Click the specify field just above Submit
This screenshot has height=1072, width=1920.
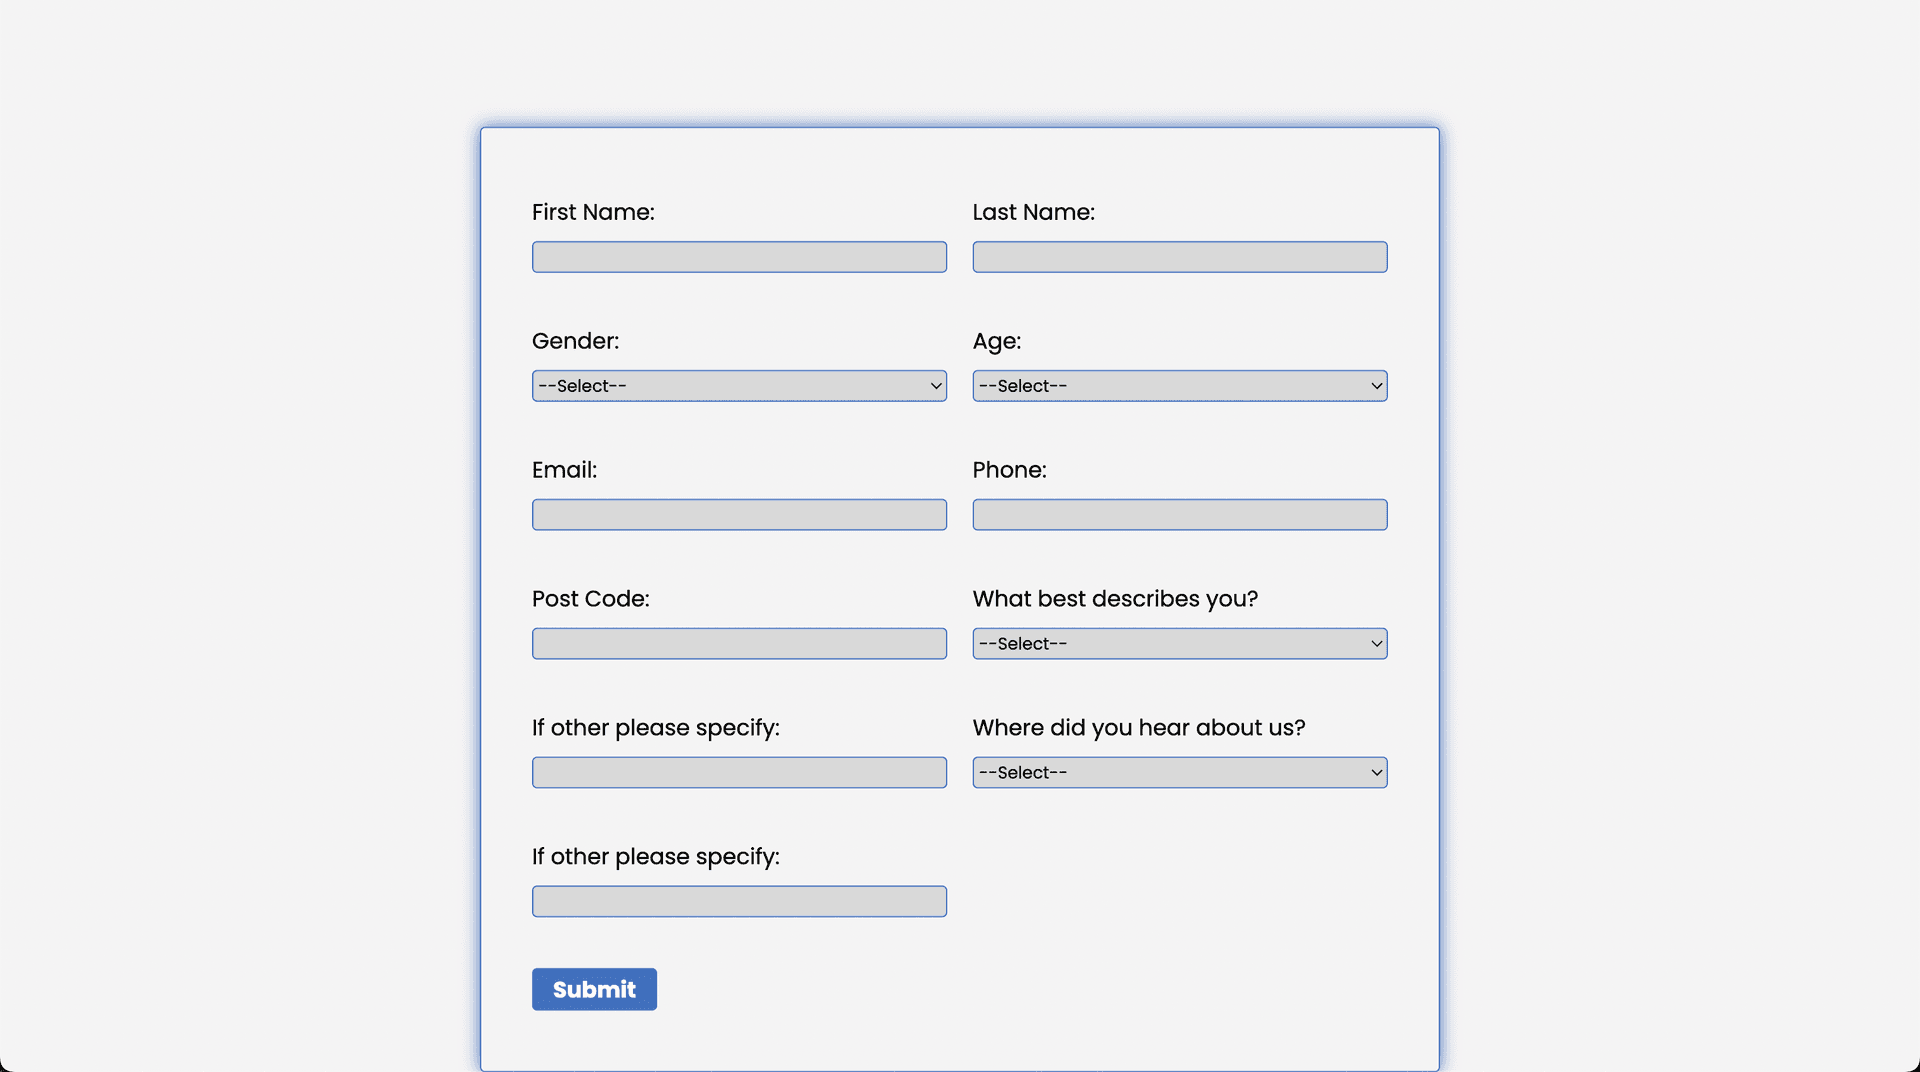739,902
